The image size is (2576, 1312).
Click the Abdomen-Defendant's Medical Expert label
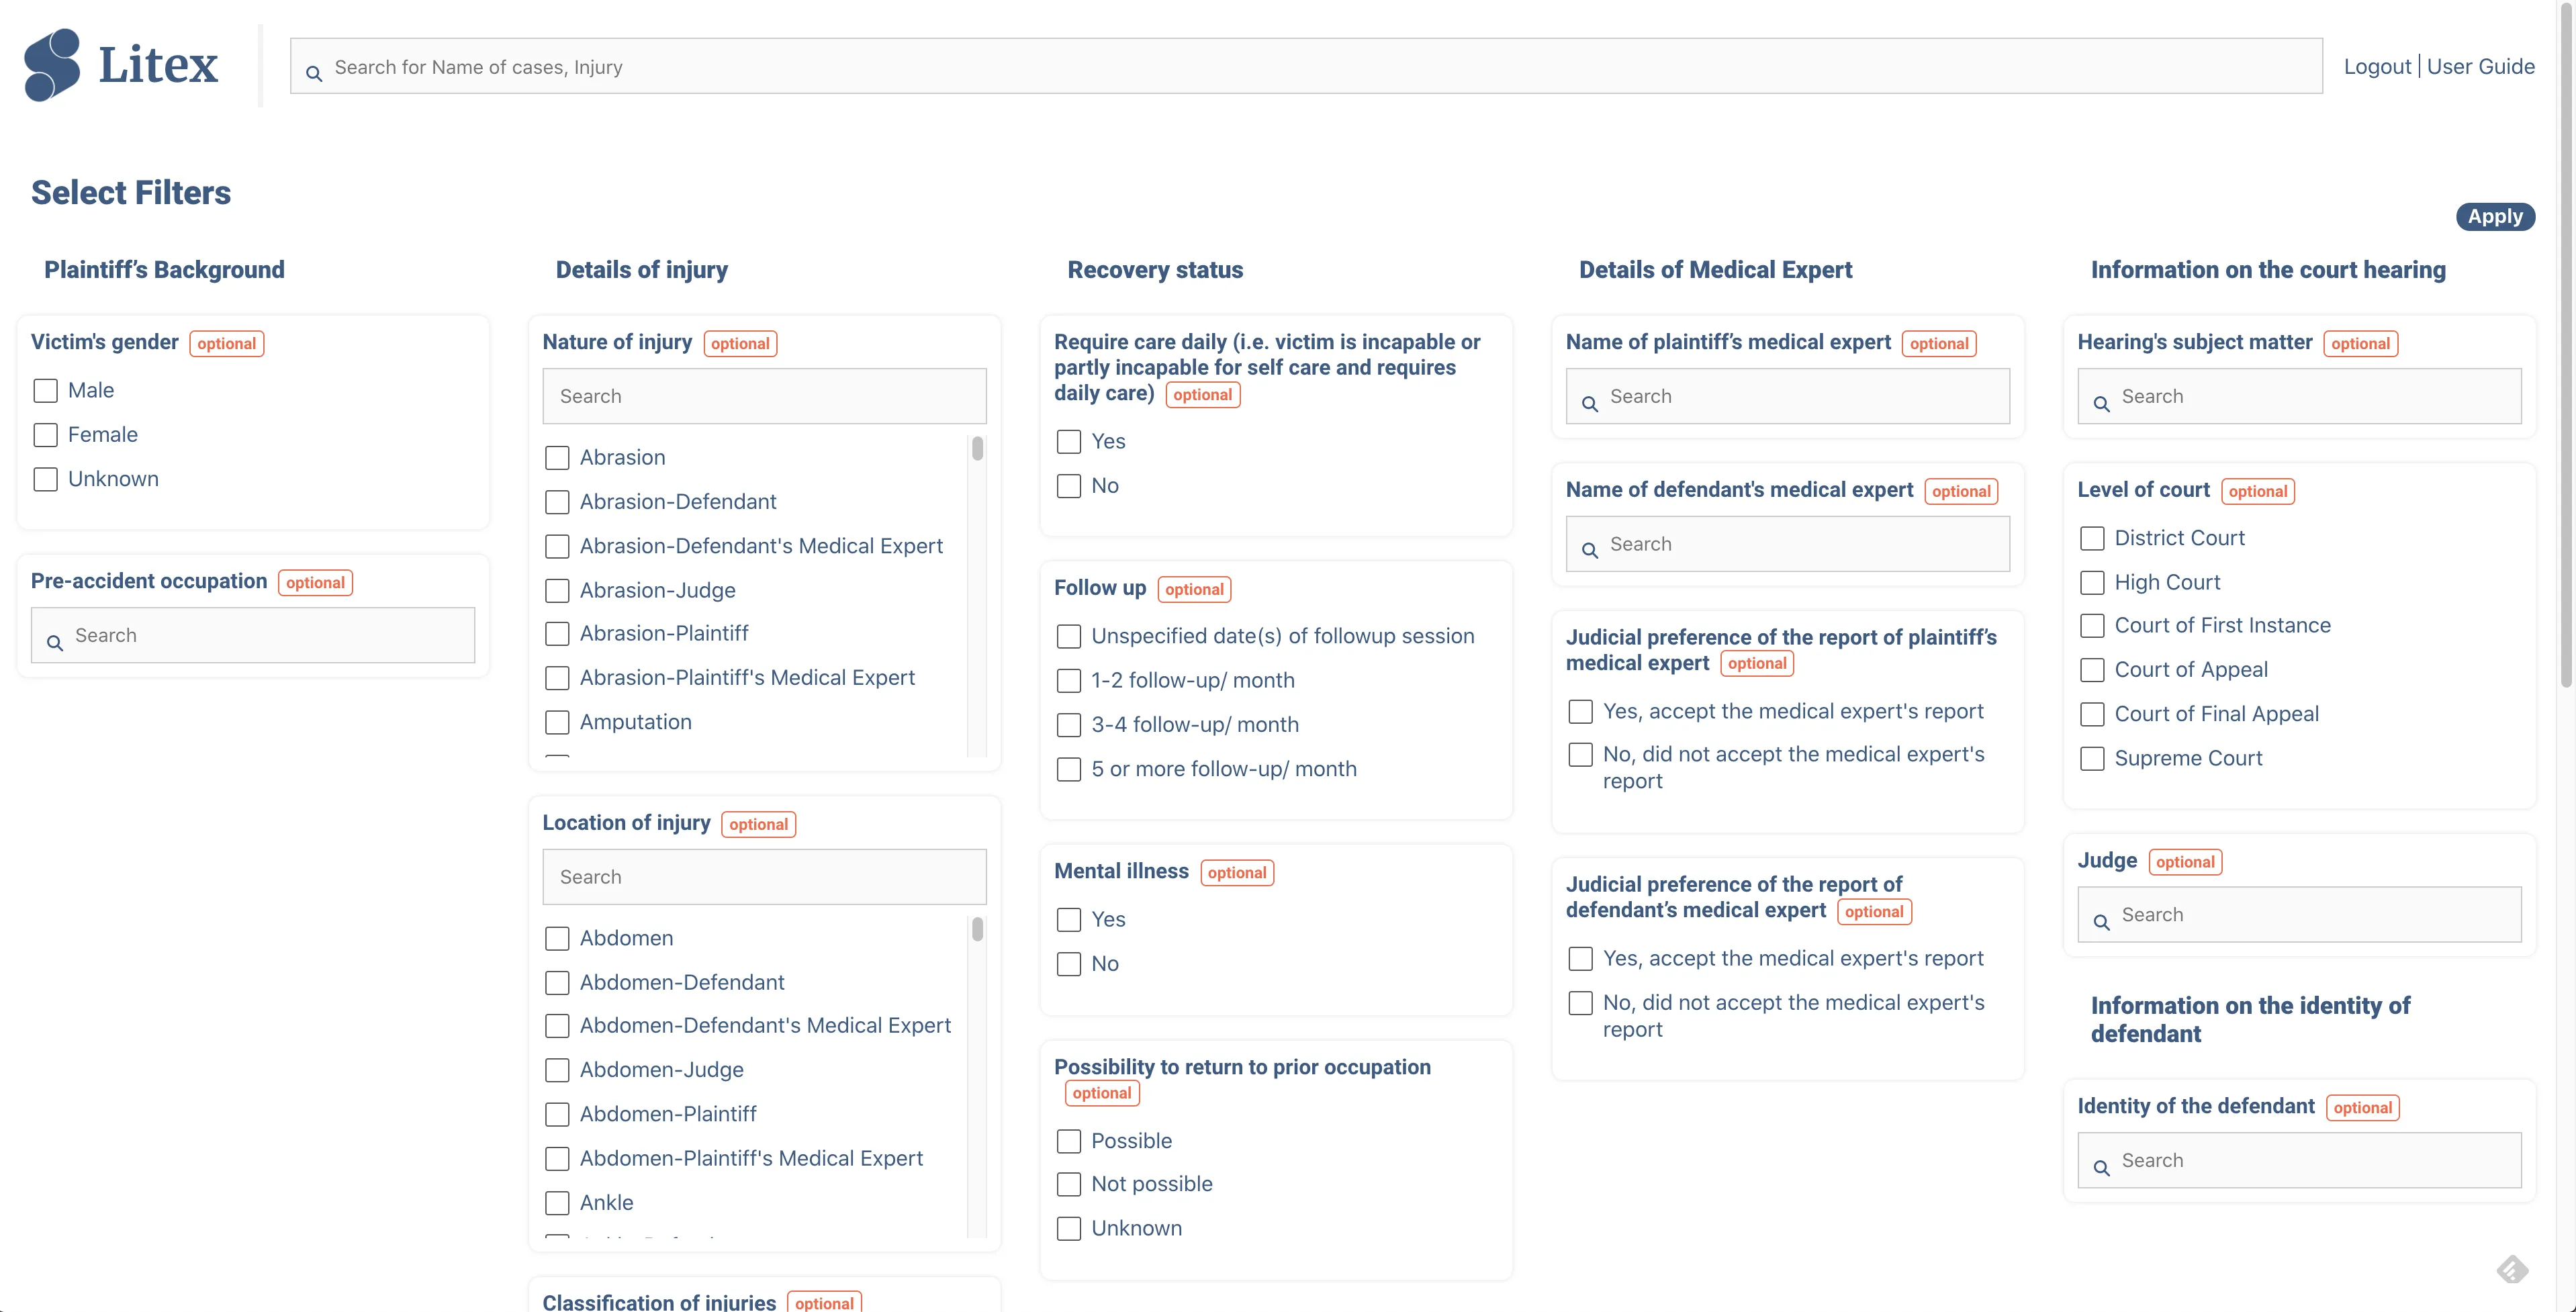(765, 1025)
